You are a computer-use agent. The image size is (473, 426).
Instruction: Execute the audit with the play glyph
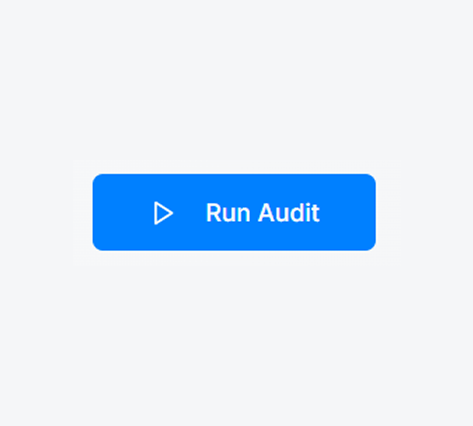[x=163, y=213]
